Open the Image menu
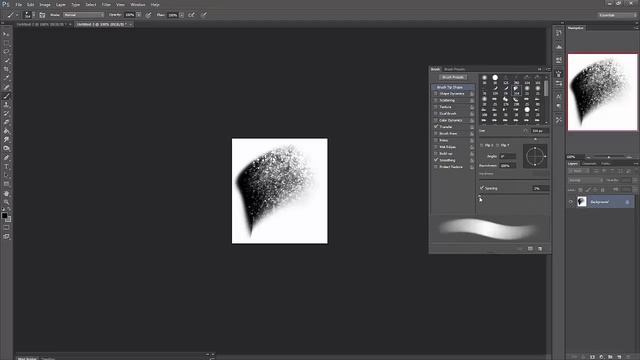This screenshot has width=640, height=360. [45, 4]
